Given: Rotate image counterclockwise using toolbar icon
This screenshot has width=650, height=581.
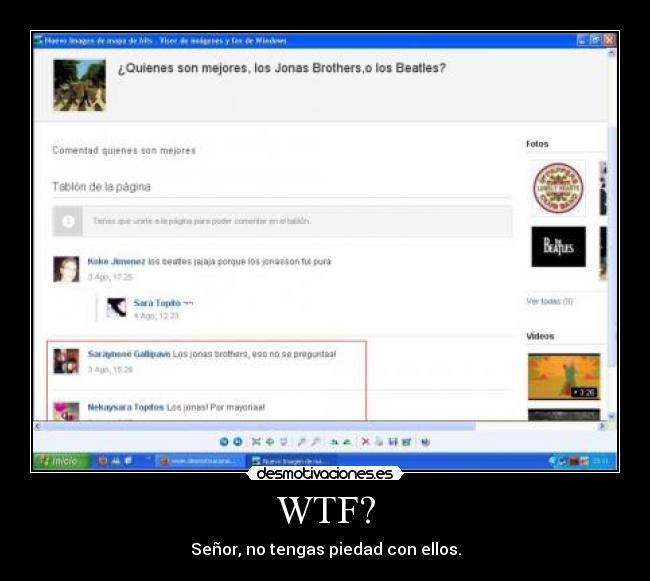Looking at the screenshot, I should point(347,442).
